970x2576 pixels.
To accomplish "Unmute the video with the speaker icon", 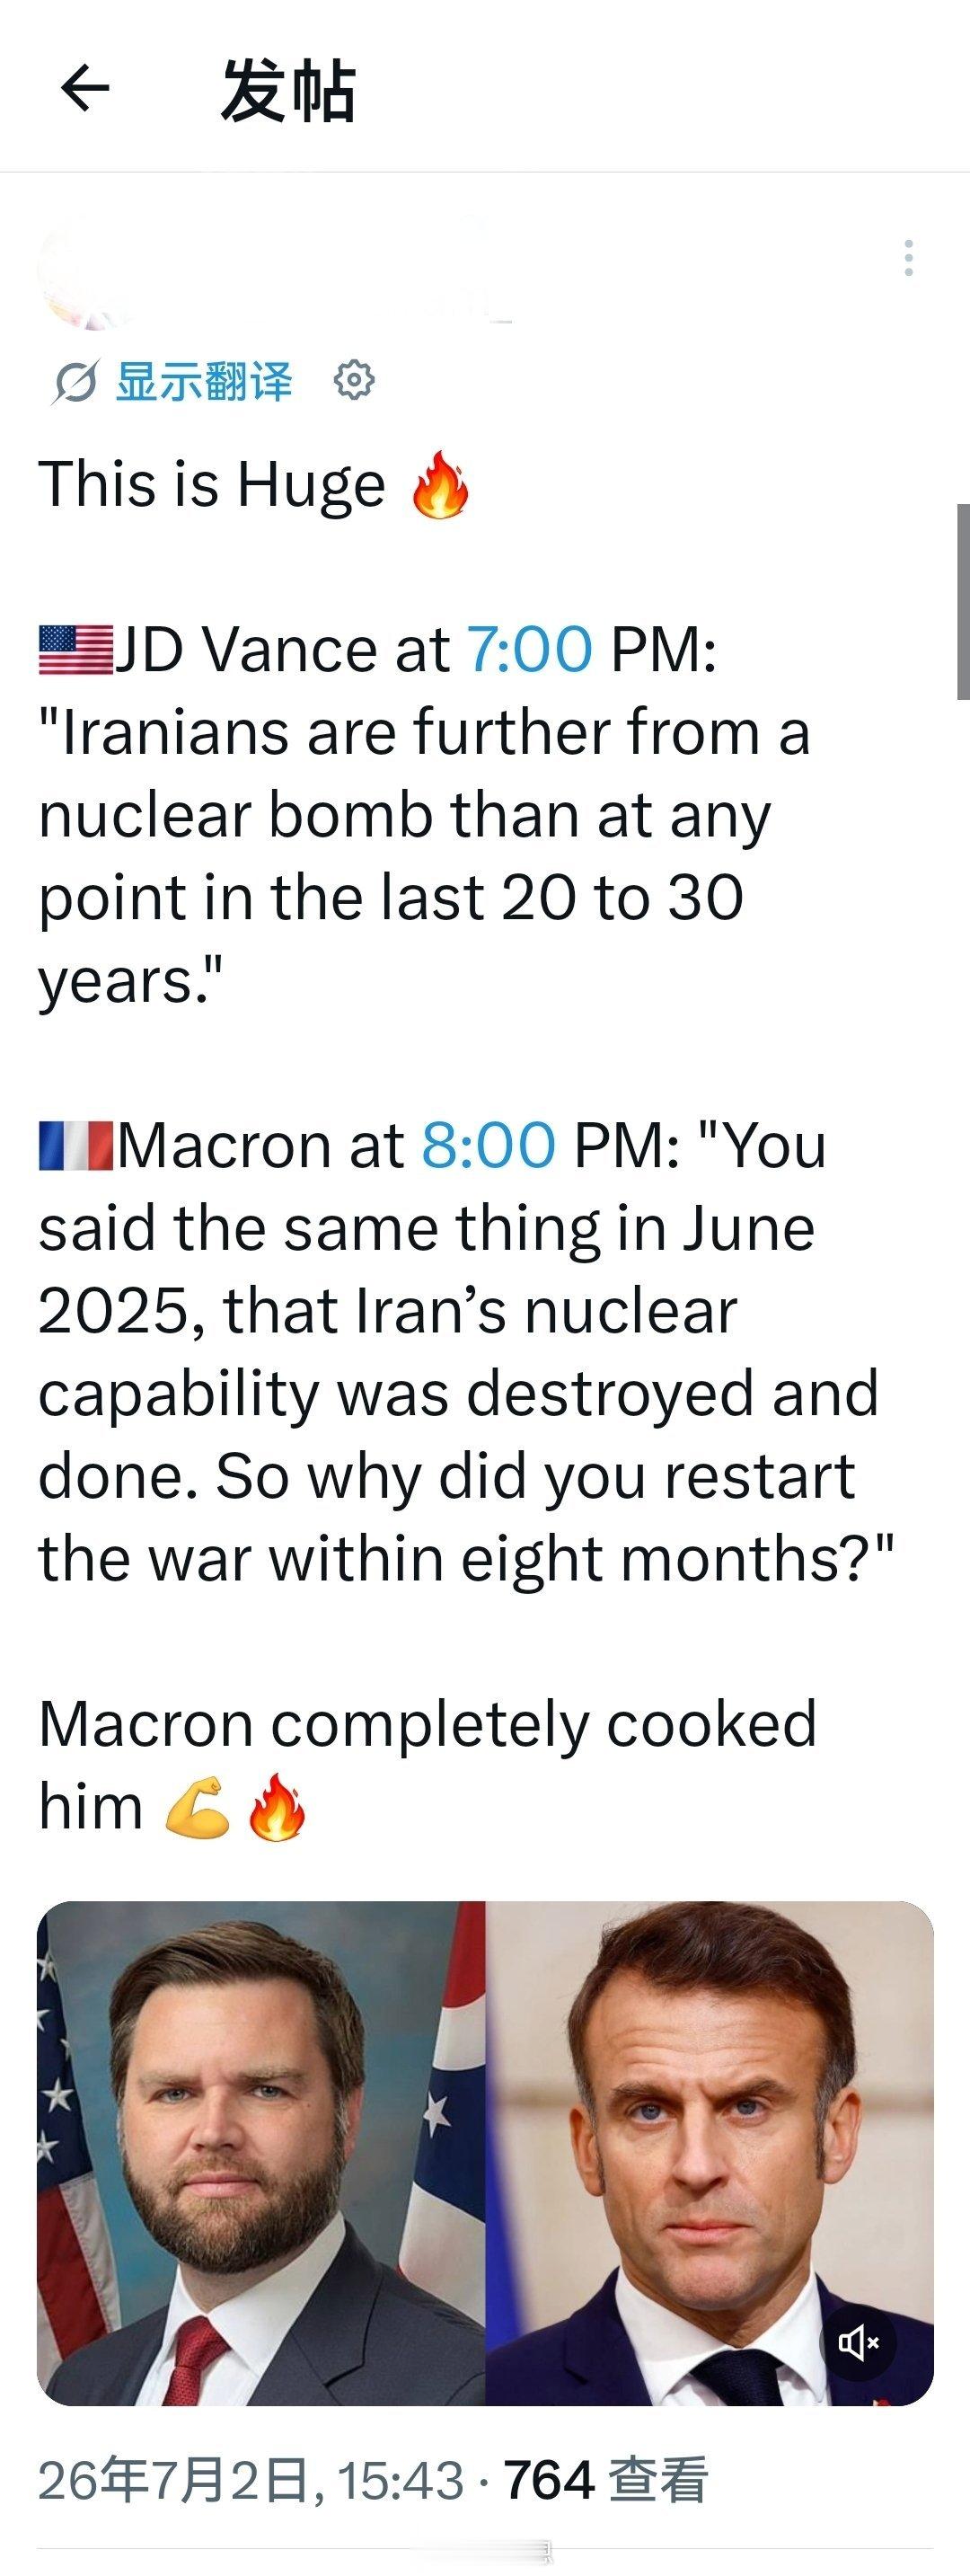I will pyautogui.click(x=858, y=2342).
